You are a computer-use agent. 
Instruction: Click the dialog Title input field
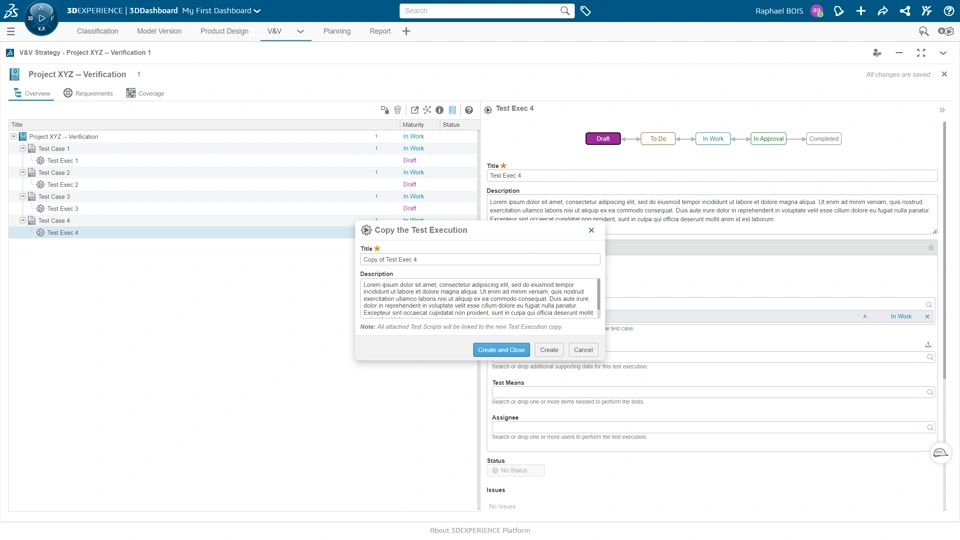click(480, 260)
